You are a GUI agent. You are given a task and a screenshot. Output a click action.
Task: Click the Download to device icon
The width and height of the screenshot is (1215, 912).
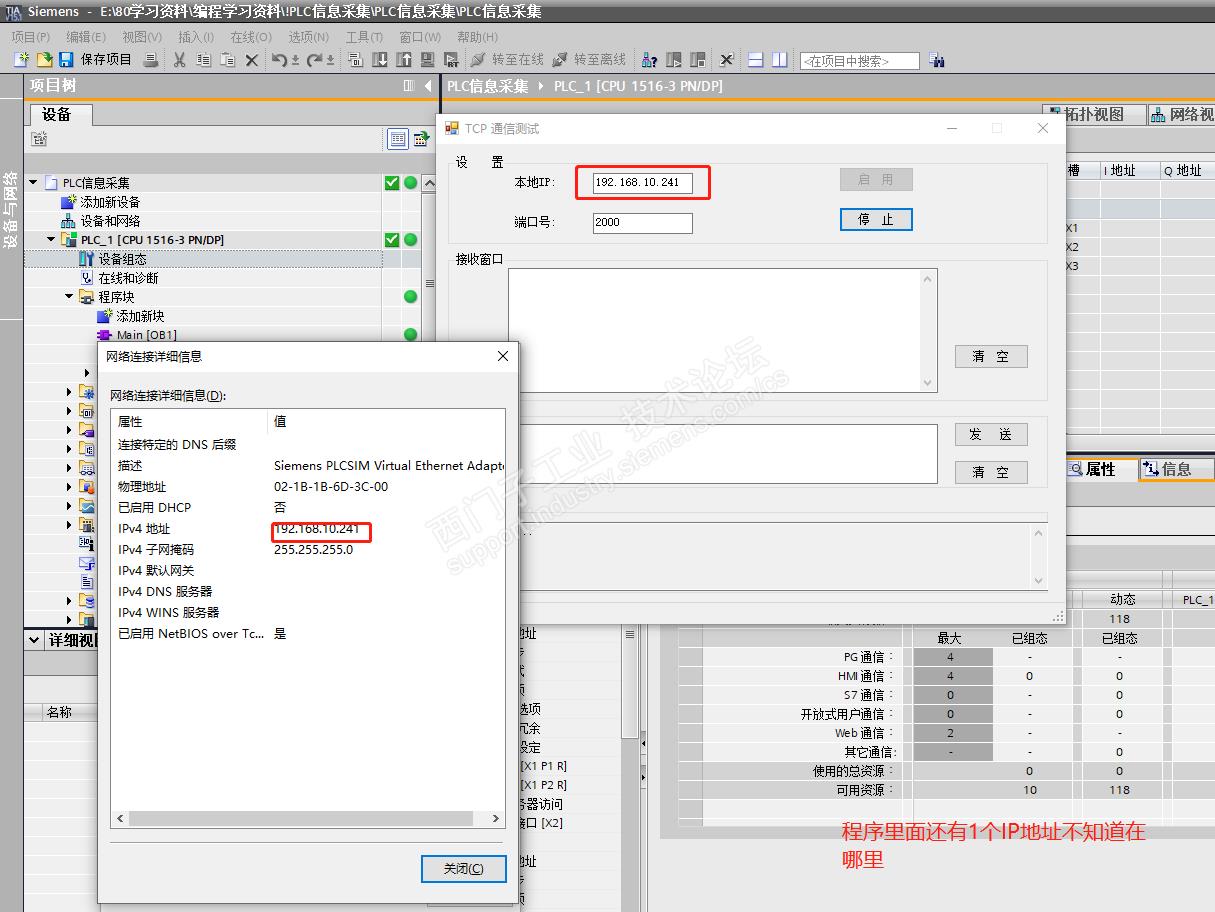coord(380,60)
